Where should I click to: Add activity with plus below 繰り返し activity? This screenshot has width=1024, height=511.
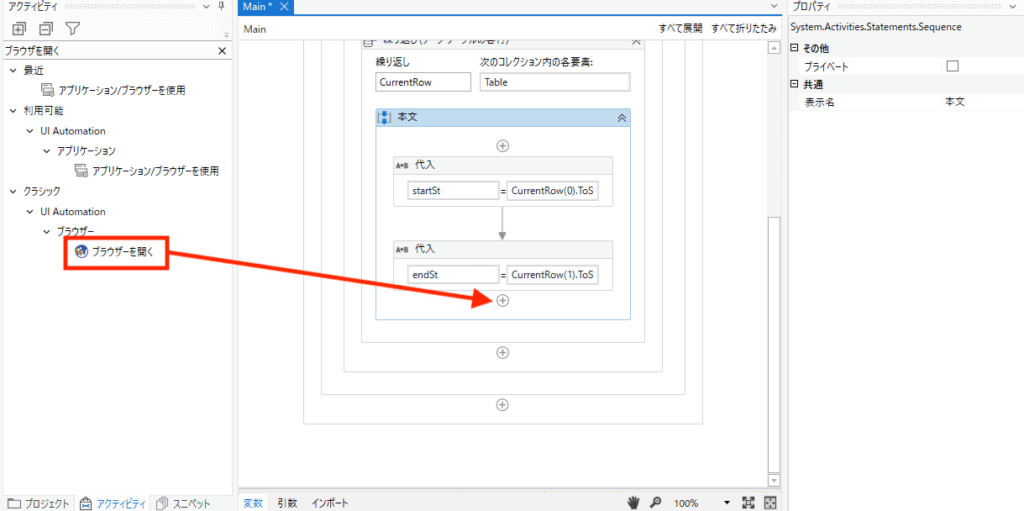pyautogui.click(x=503, y=353)
